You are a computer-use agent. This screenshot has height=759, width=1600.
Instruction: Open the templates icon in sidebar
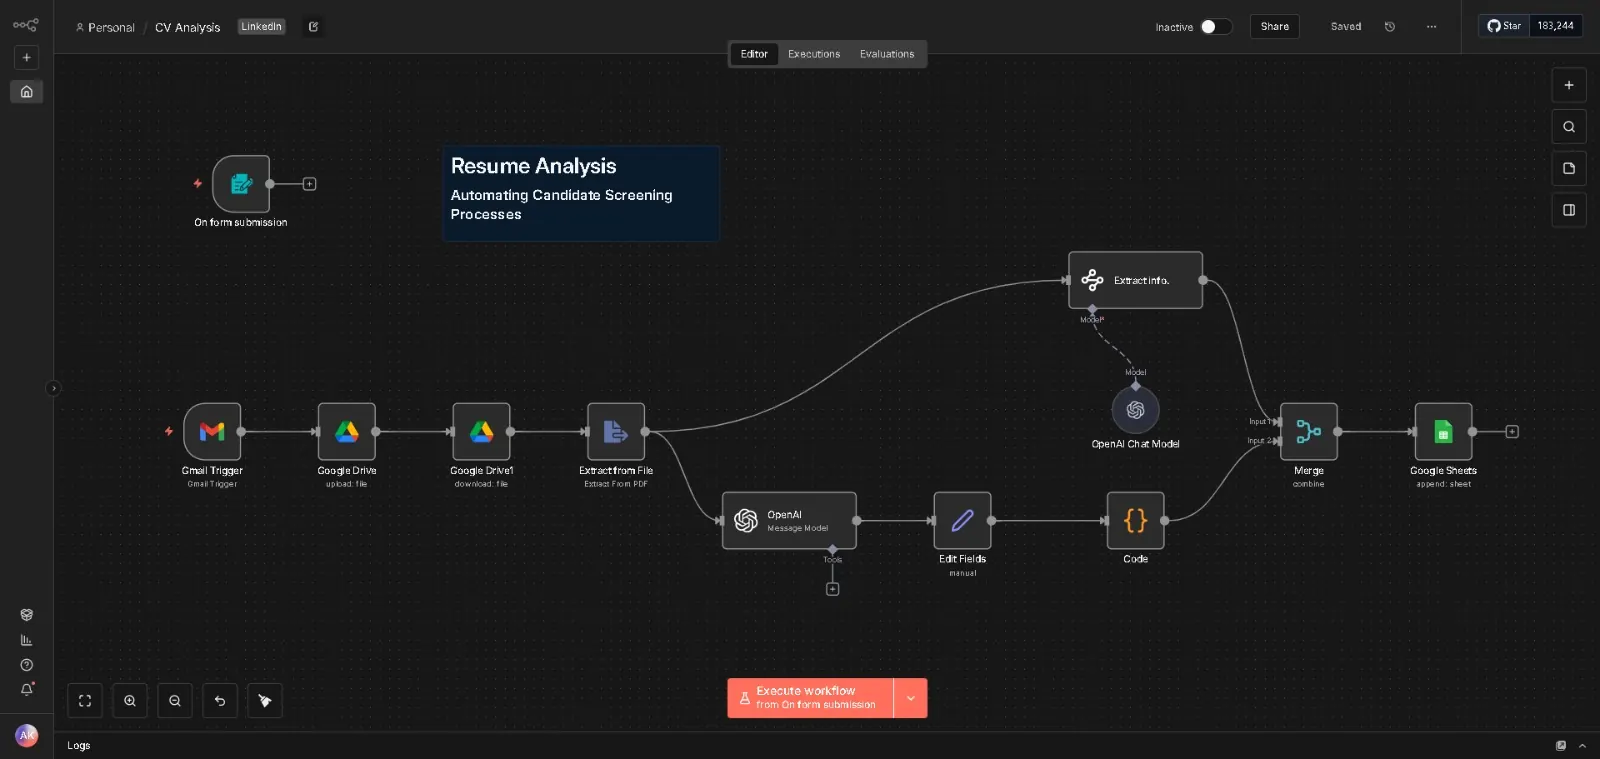point(27,615)
